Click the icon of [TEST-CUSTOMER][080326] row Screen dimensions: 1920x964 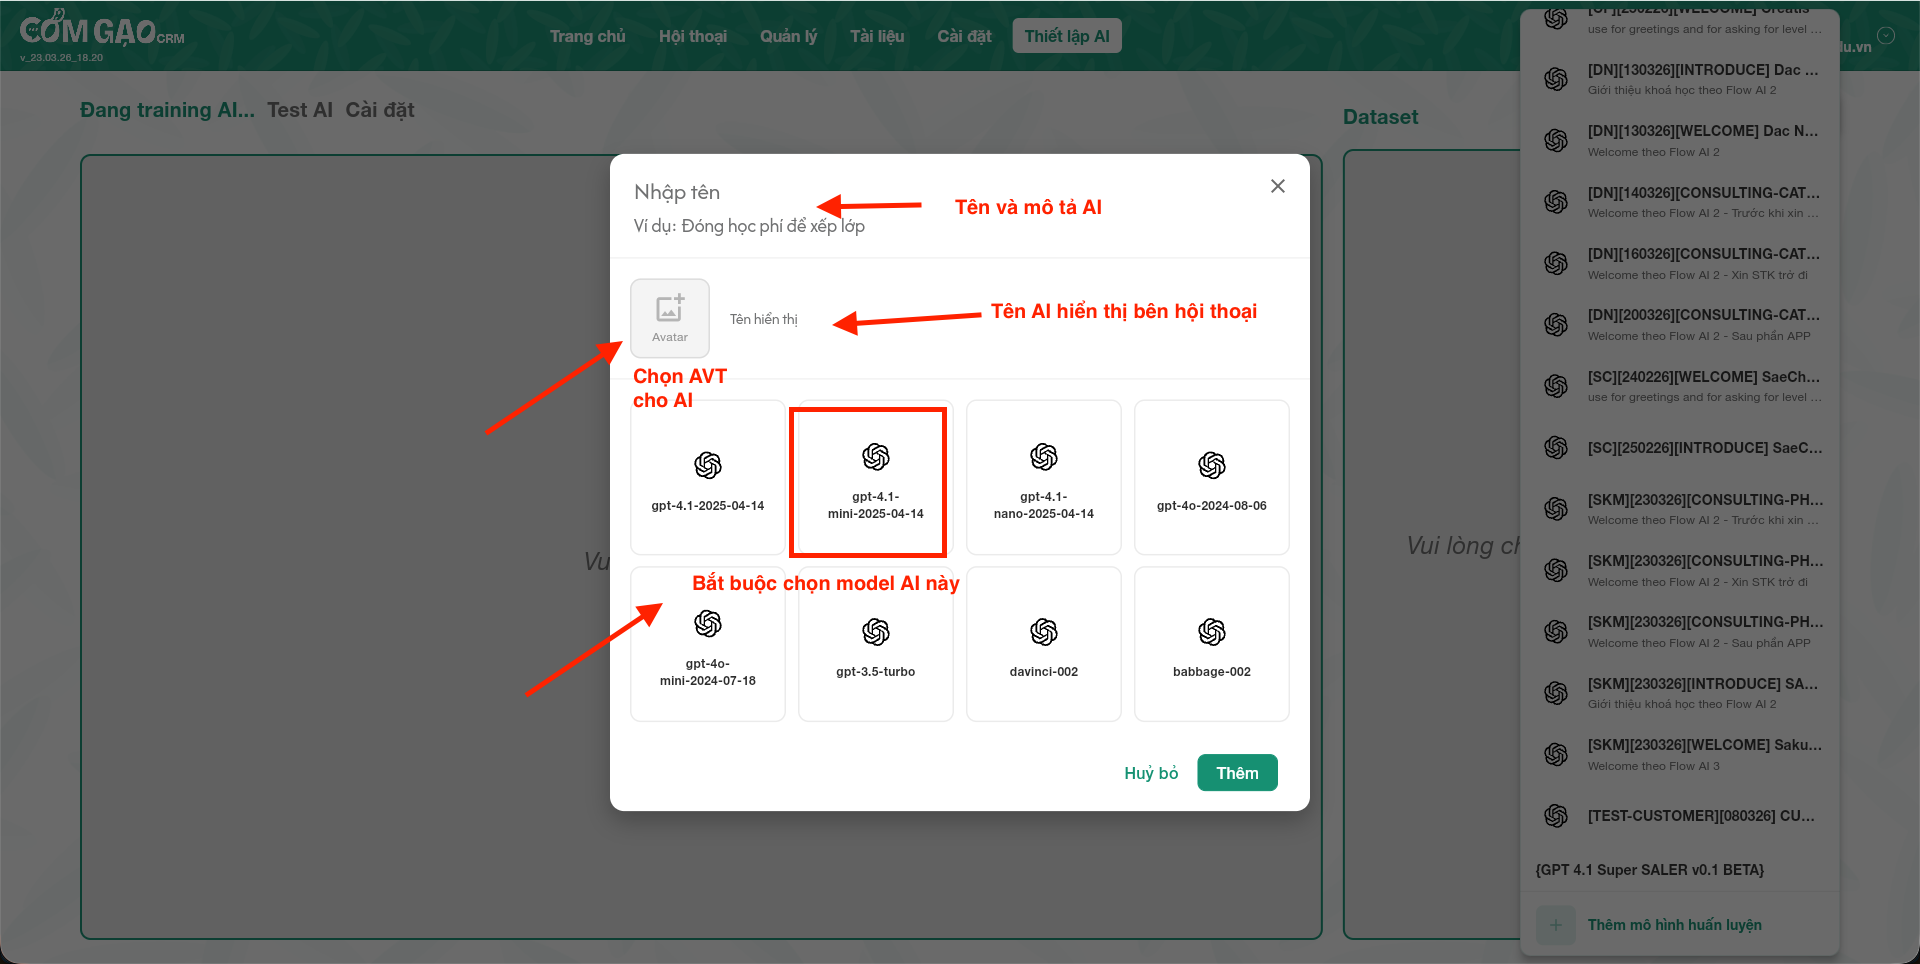tap(1556, 816)
